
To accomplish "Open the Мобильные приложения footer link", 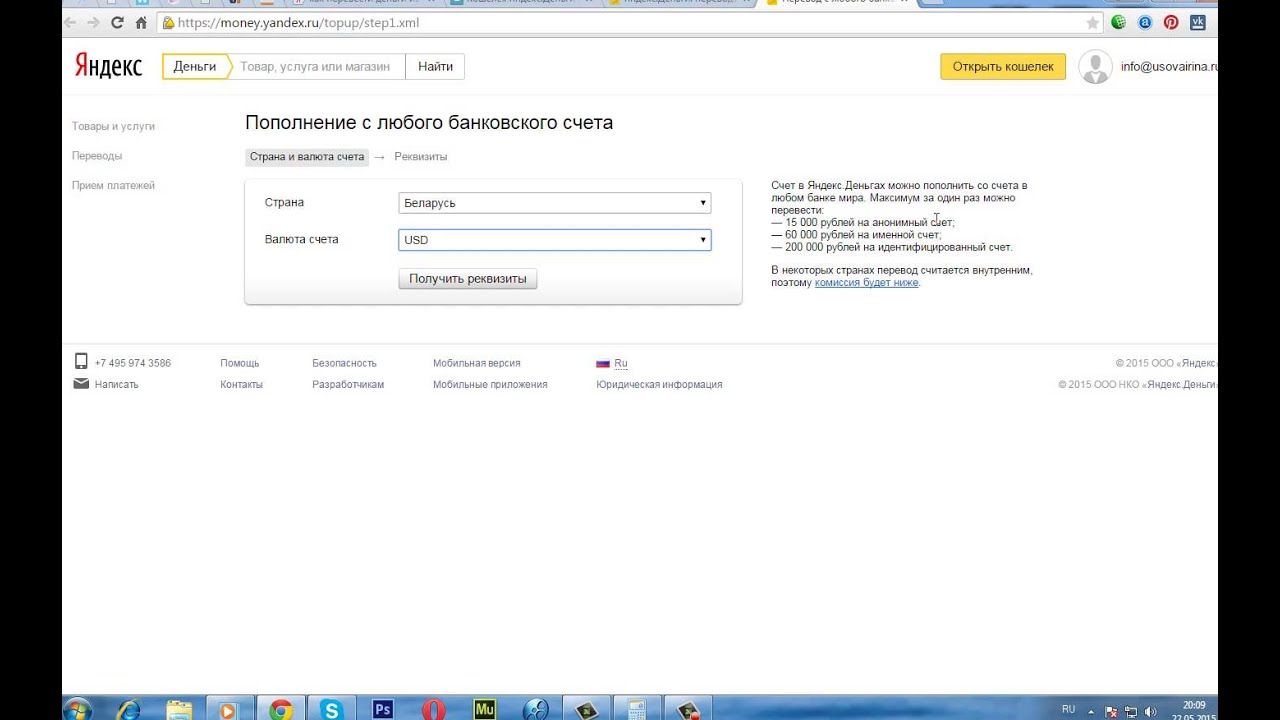I will (x=490, y=384).
